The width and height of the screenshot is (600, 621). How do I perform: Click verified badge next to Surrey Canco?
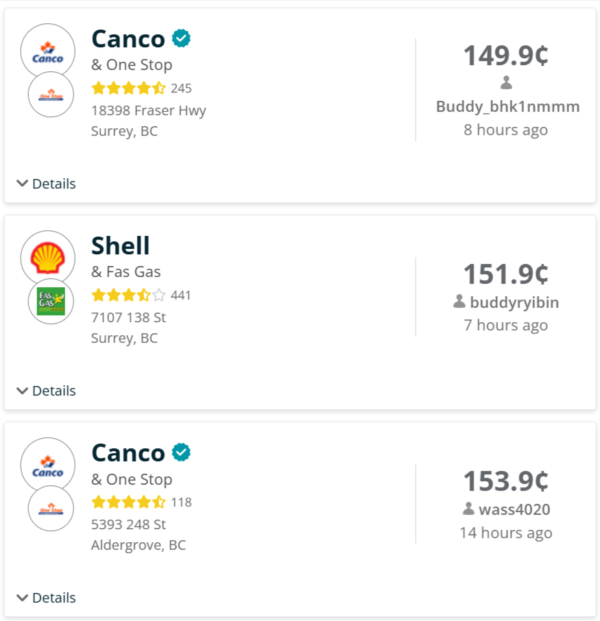point(181,38)
